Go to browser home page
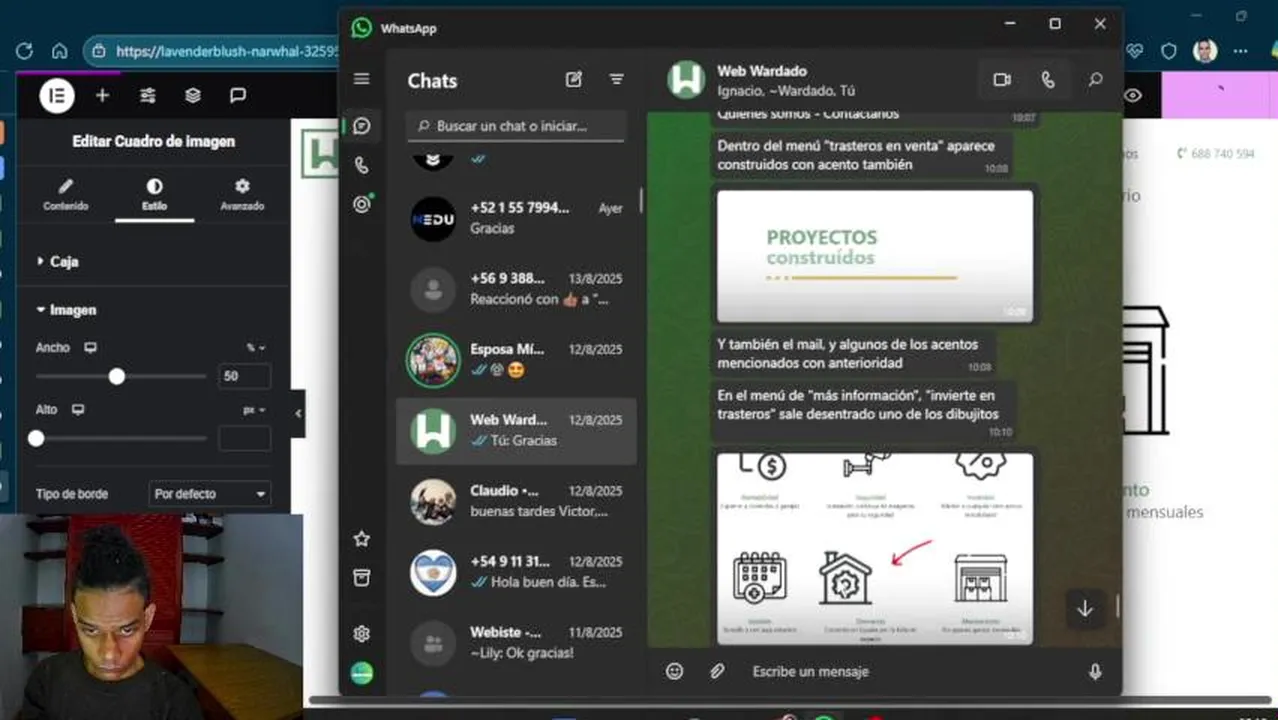This screenshot has height=720, width=1278. (x=60, y=51)
